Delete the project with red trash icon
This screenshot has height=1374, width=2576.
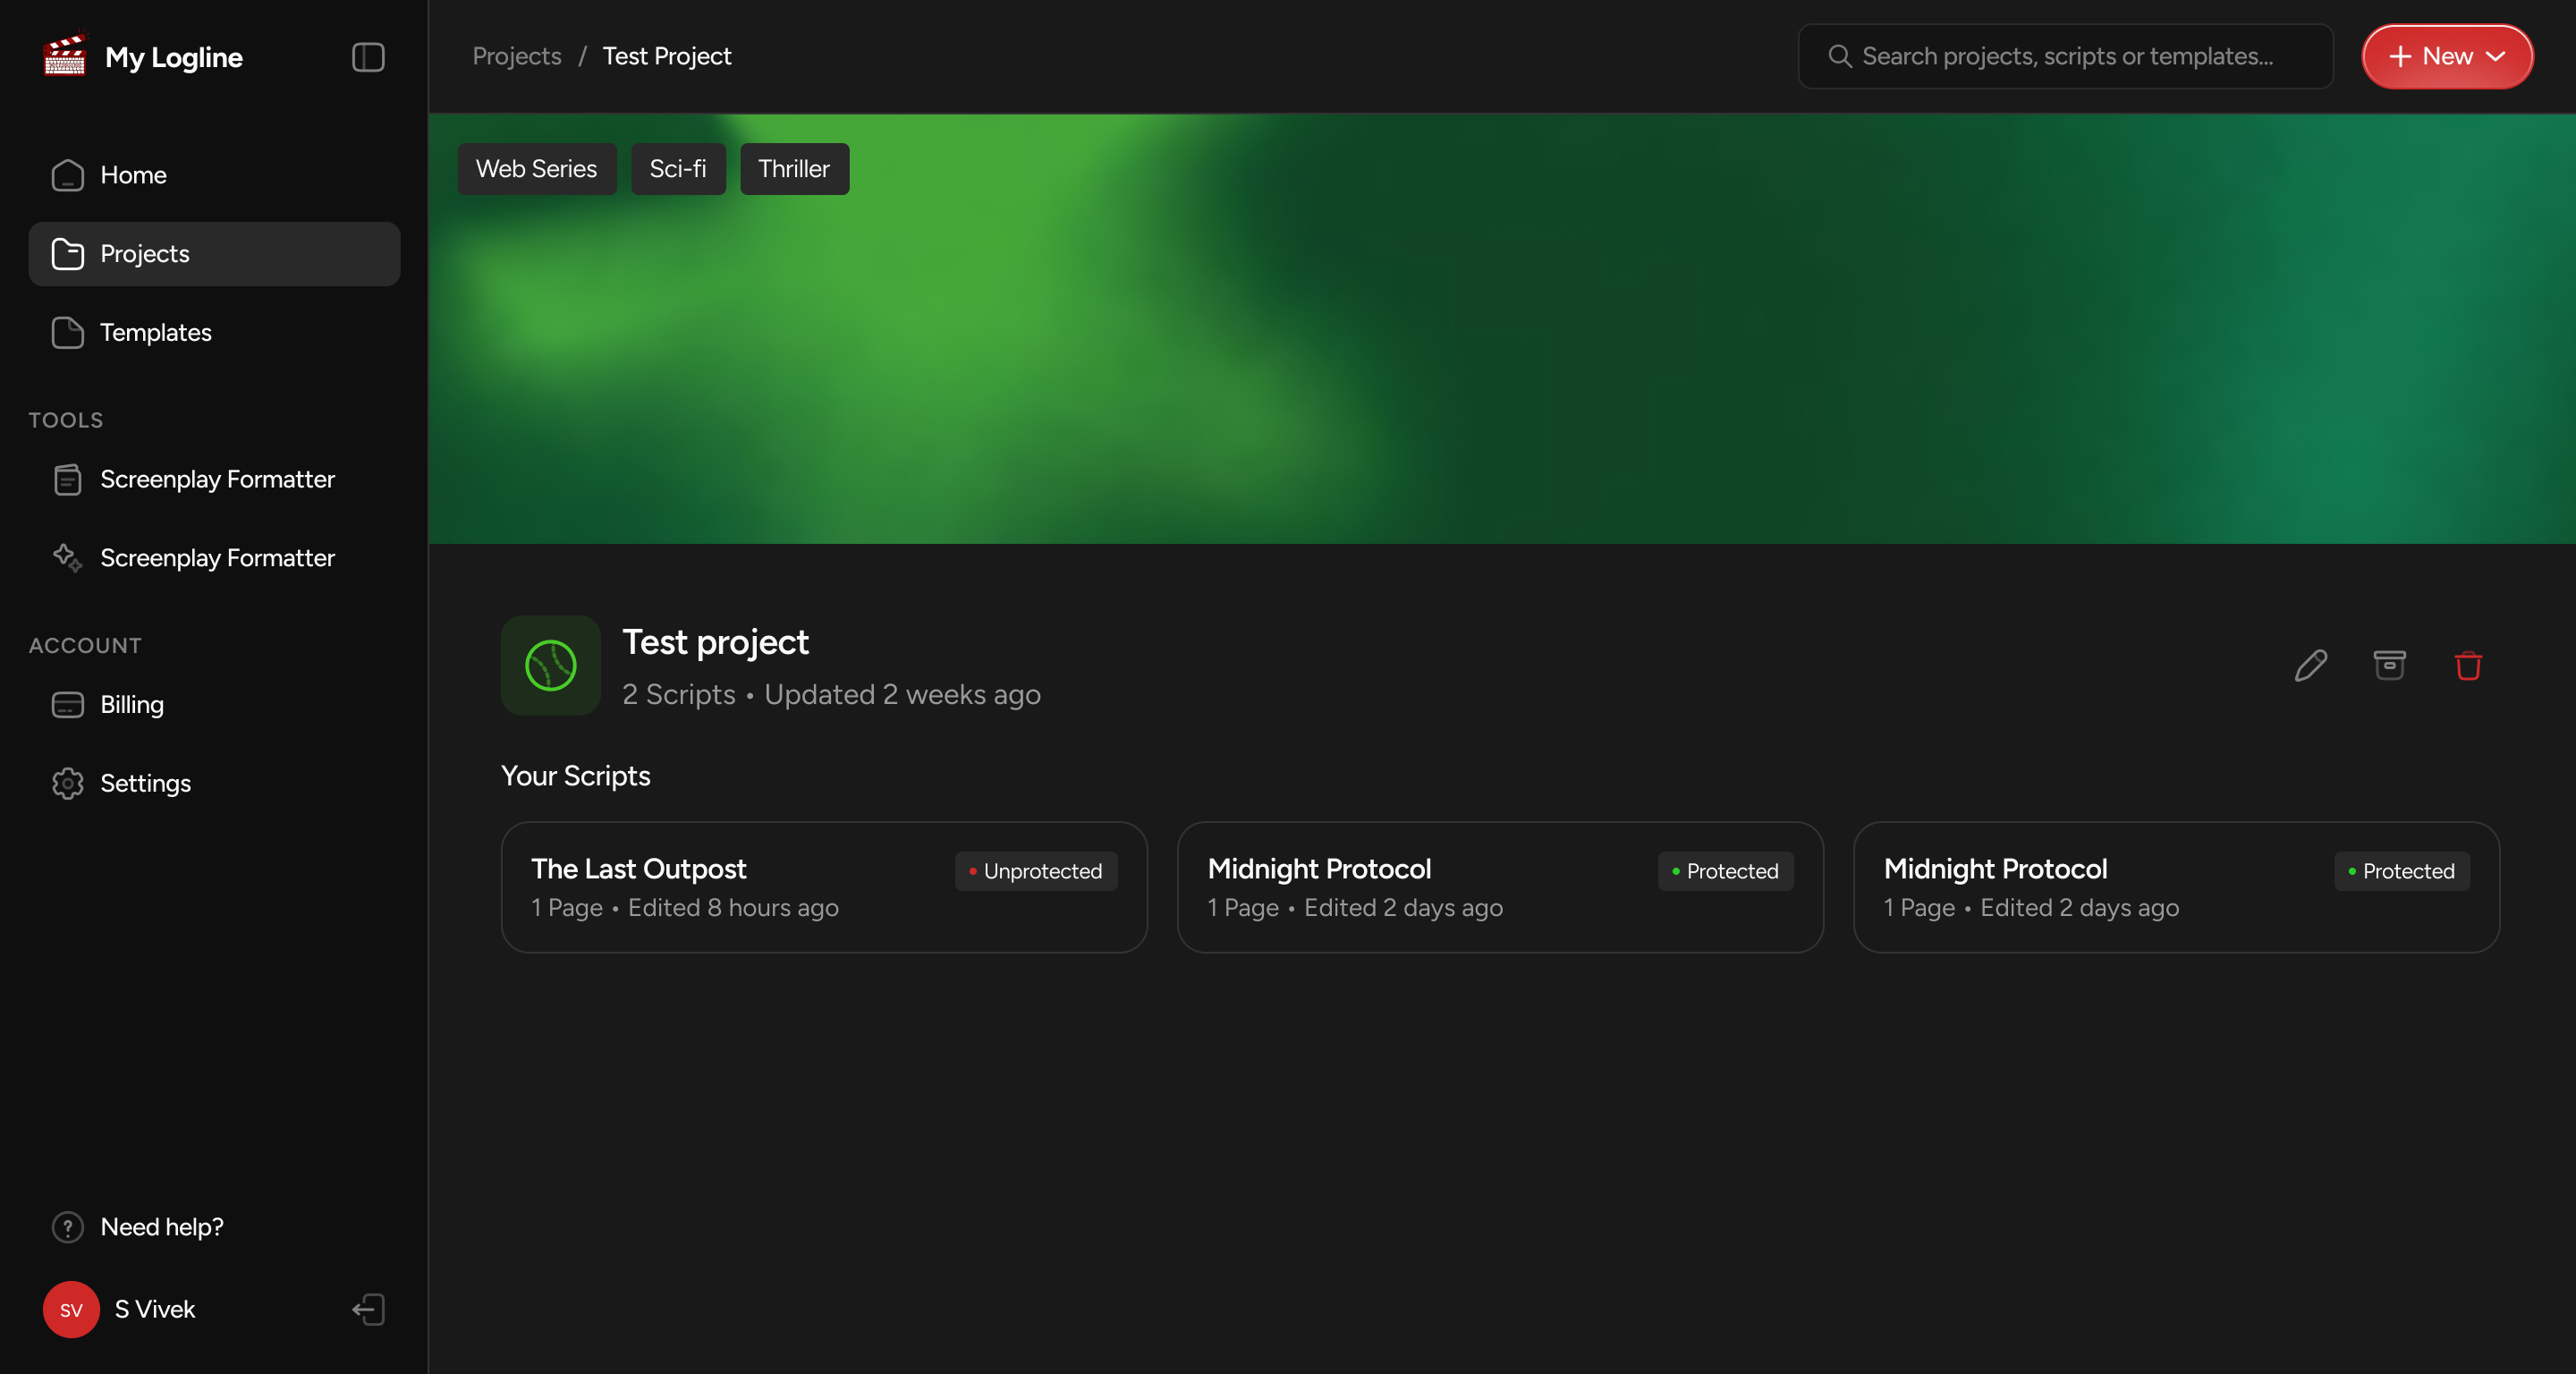(x=2467, y=665)
